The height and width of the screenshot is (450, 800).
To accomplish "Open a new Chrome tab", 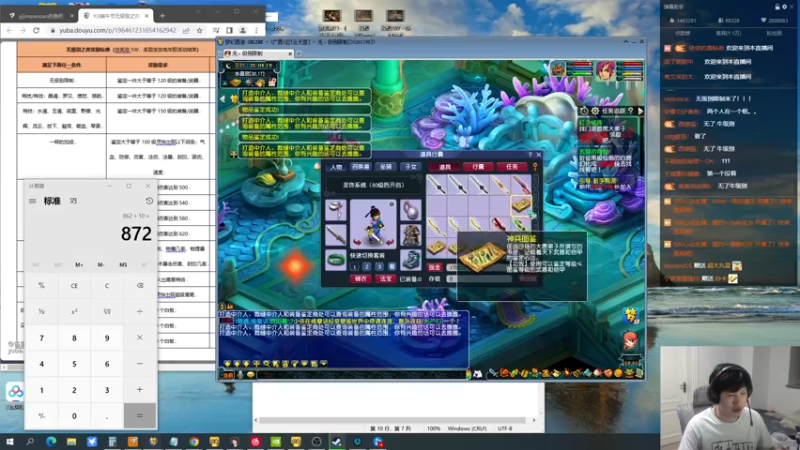I will (162, 16).
